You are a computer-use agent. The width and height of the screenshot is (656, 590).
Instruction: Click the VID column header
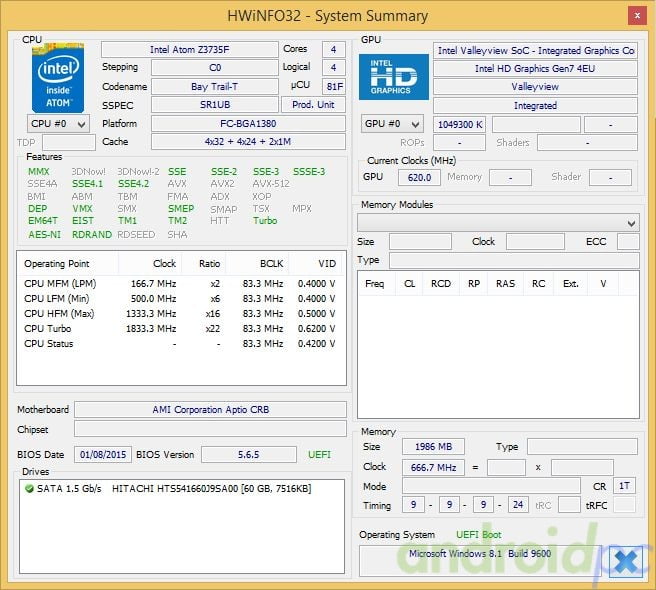317,264
